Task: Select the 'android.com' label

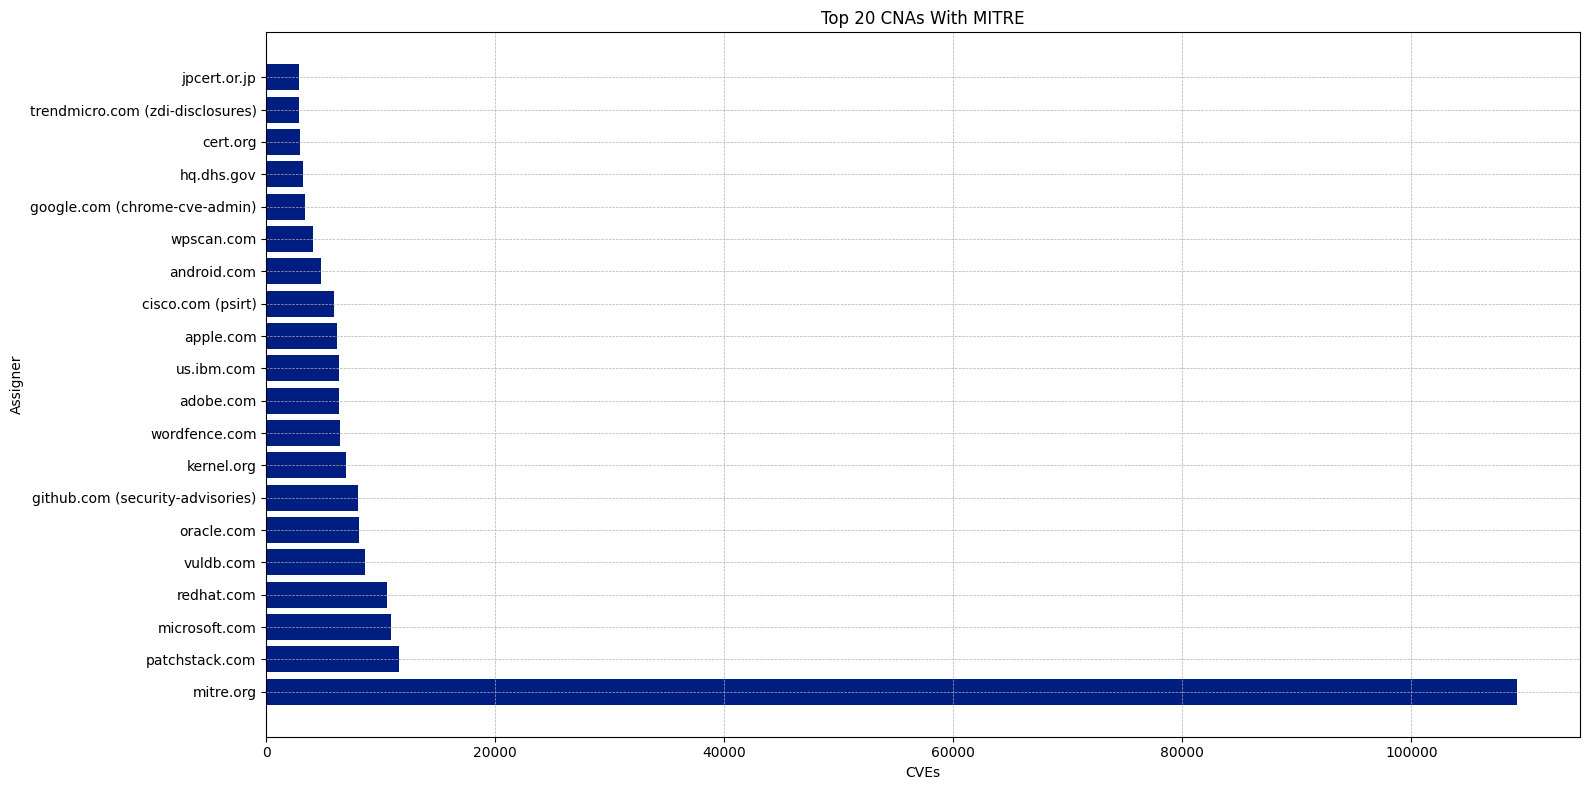Action: click(x=213, y=272)
